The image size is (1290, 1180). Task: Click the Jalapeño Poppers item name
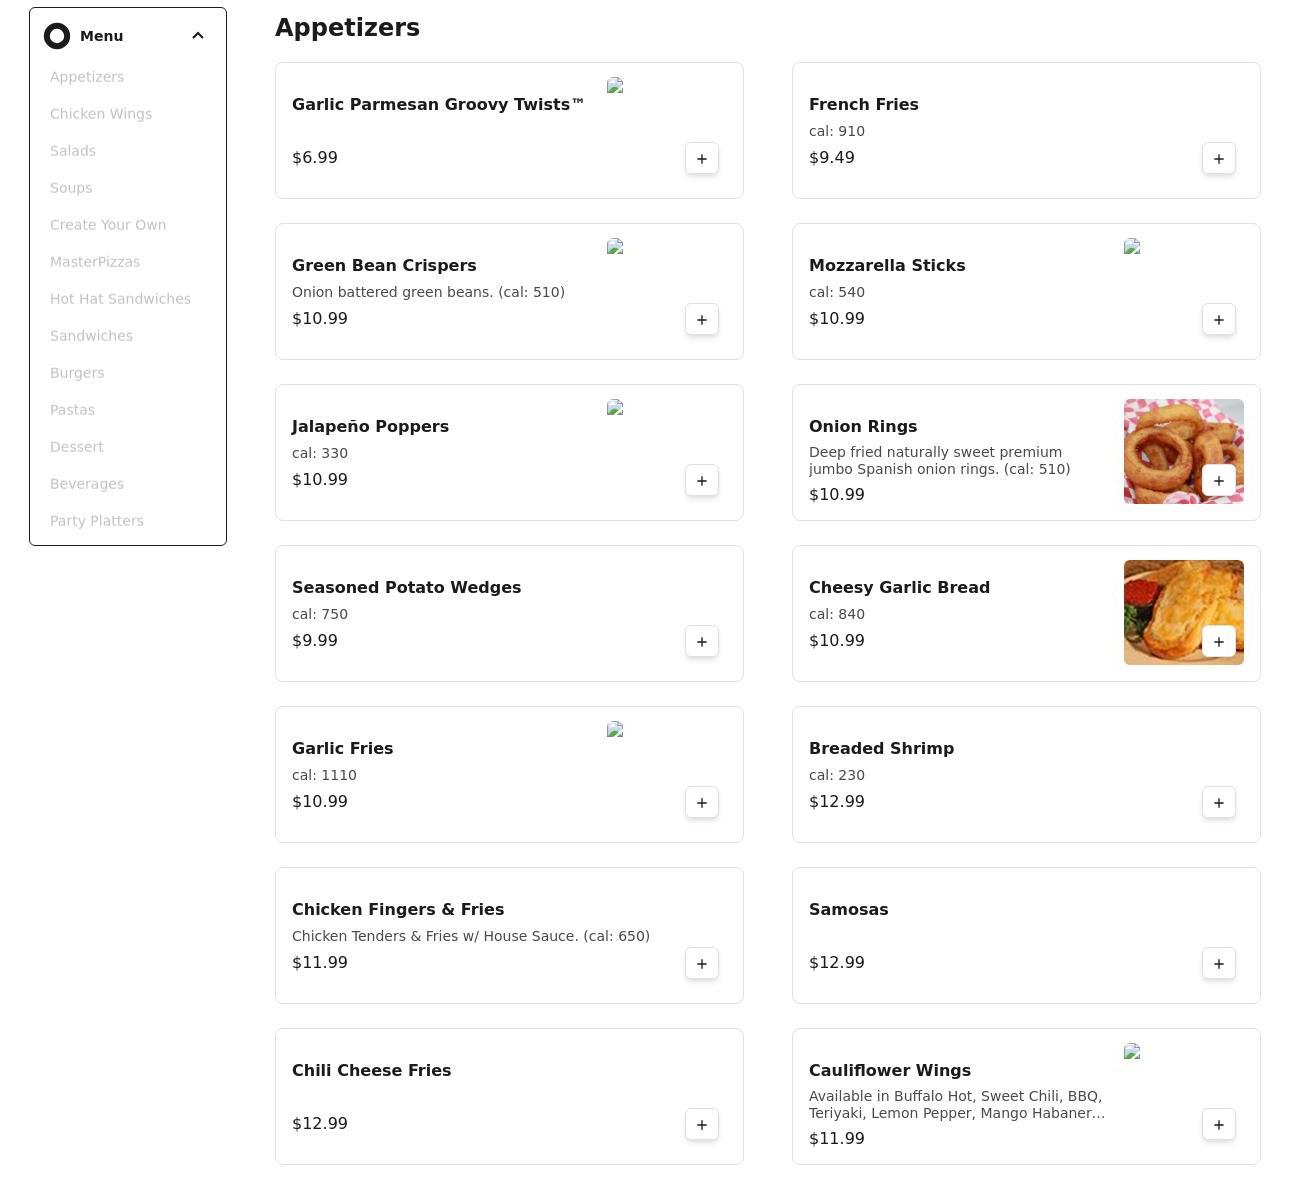click(x=370, y=426)
